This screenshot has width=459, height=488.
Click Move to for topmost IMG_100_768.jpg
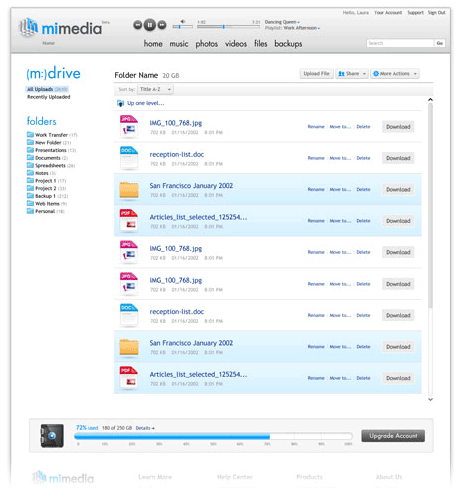click(x=340, y=127)
